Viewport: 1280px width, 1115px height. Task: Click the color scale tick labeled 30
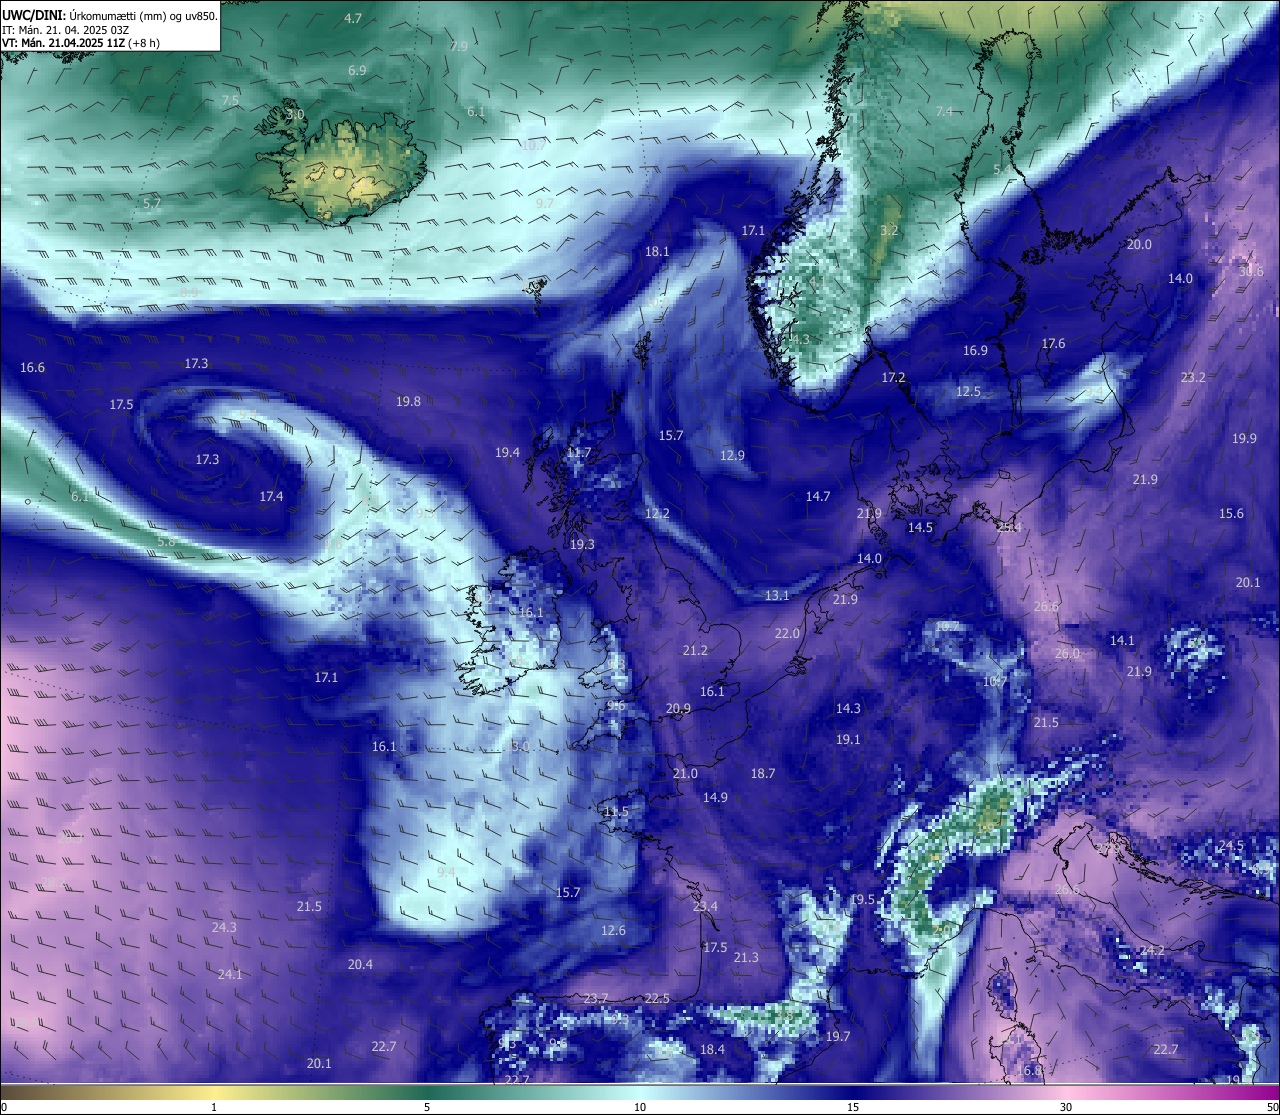point(1066,1108)
